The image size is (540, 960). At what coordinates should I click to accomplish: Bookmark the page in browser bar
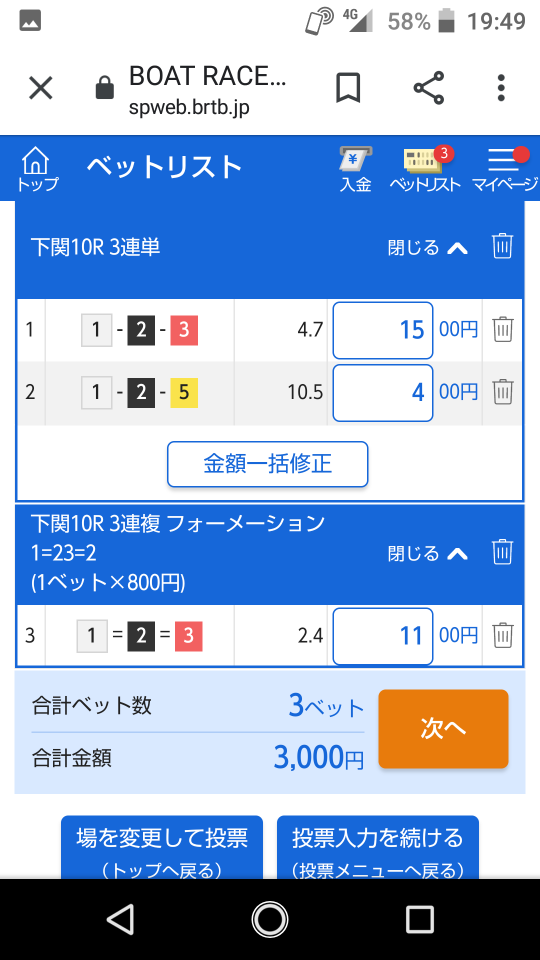[348, 88]
